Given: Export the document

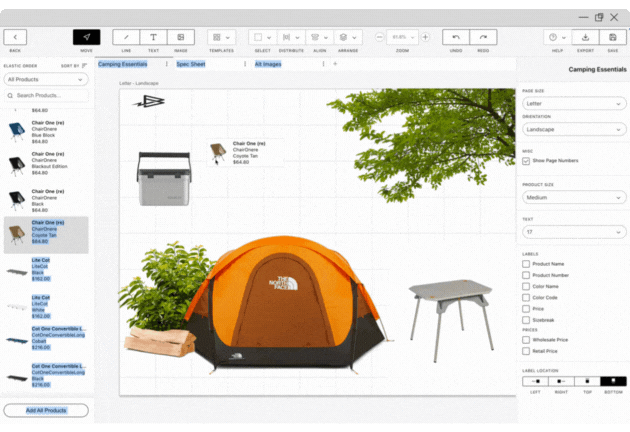Looking at the screenshot, I should (585, 37).
